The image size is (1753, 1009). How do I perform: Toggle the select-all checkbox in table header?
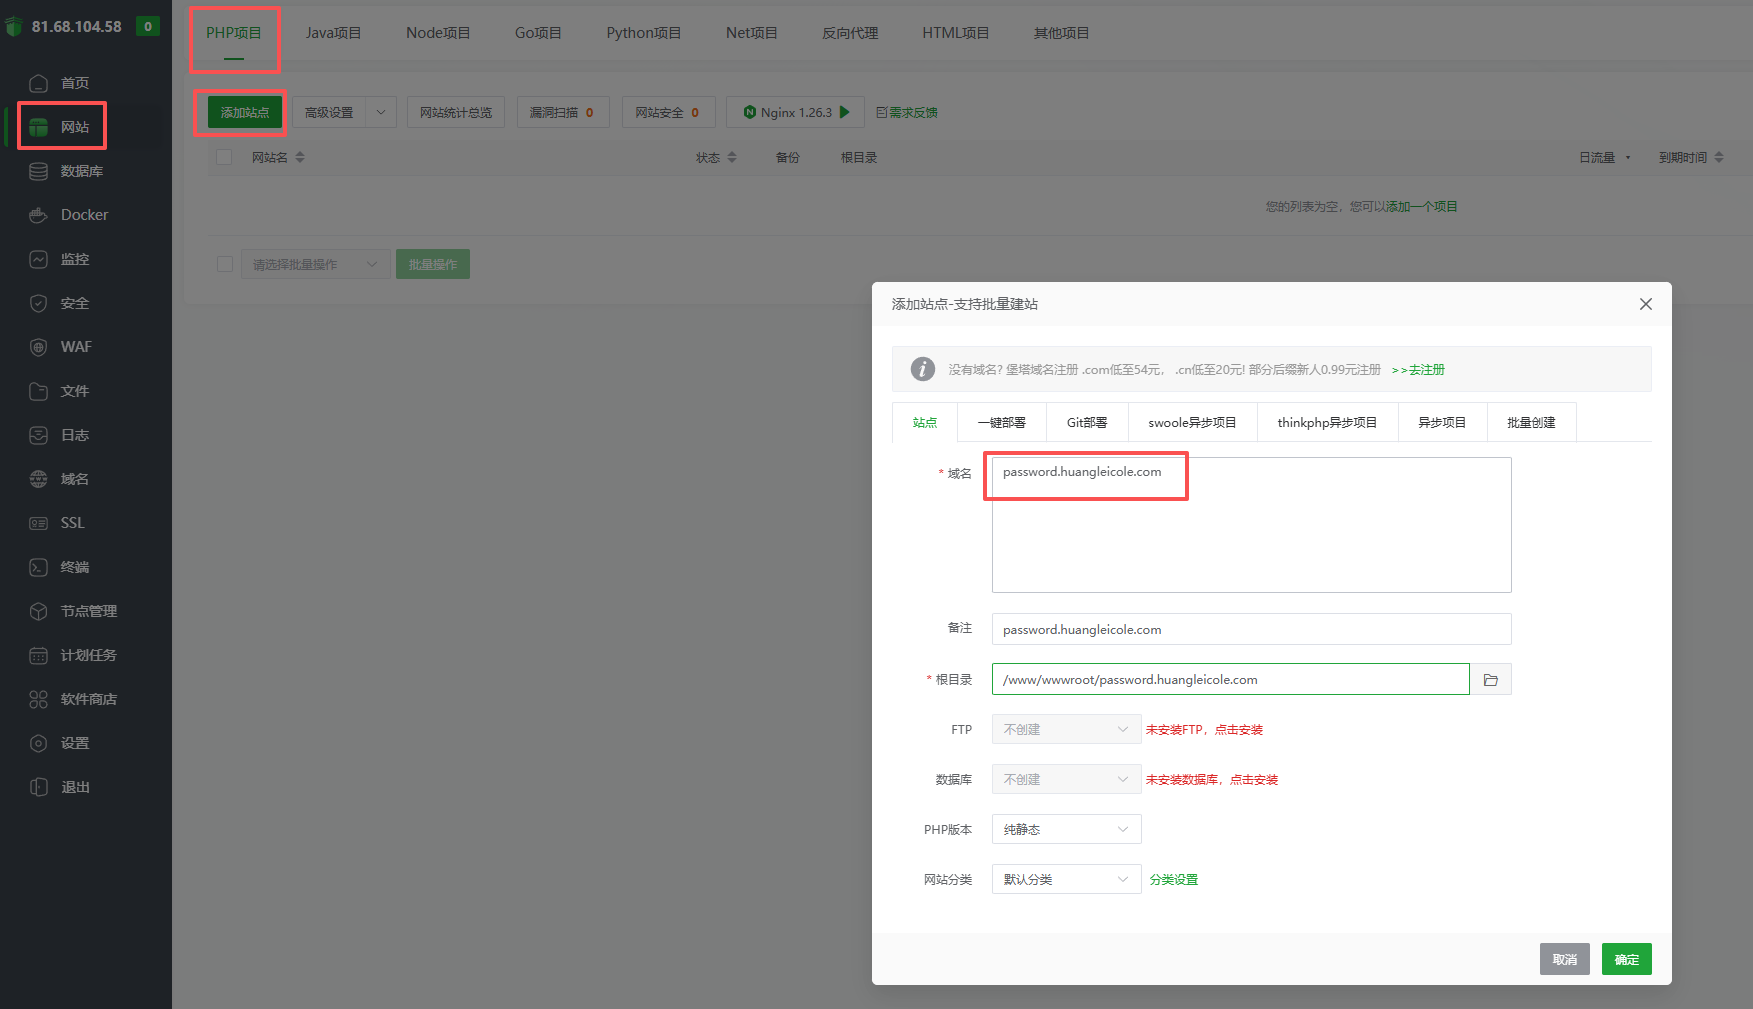click(x=224, y=157)
